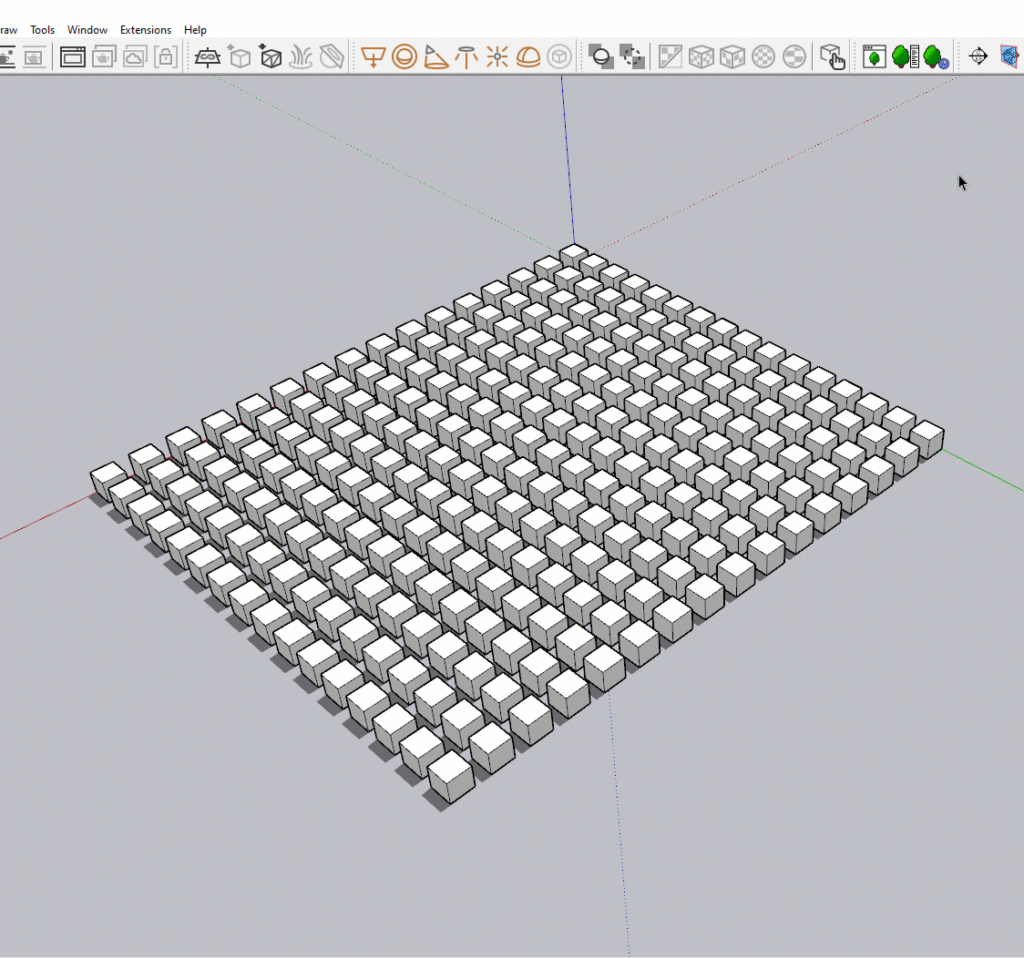The height and width of the screenshot is (958, 1024).
Task: Click the orange dome tool icon
Action: (527, 57)
